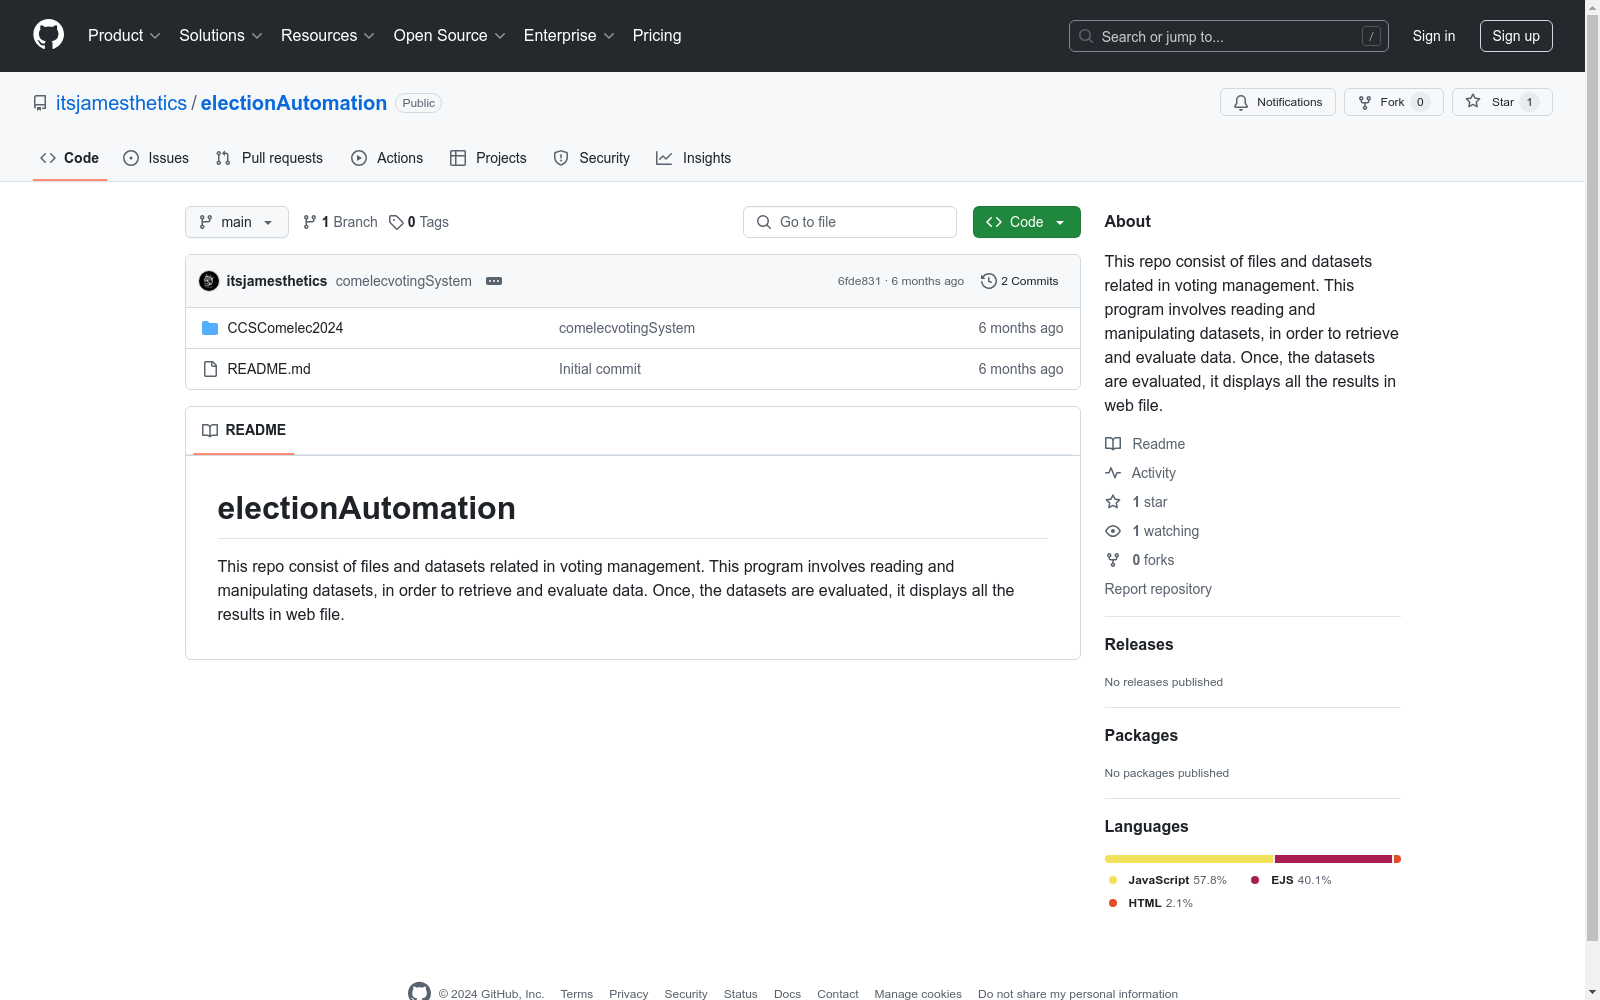
Task: Open the README.md file name
Action: pos(269,369)
